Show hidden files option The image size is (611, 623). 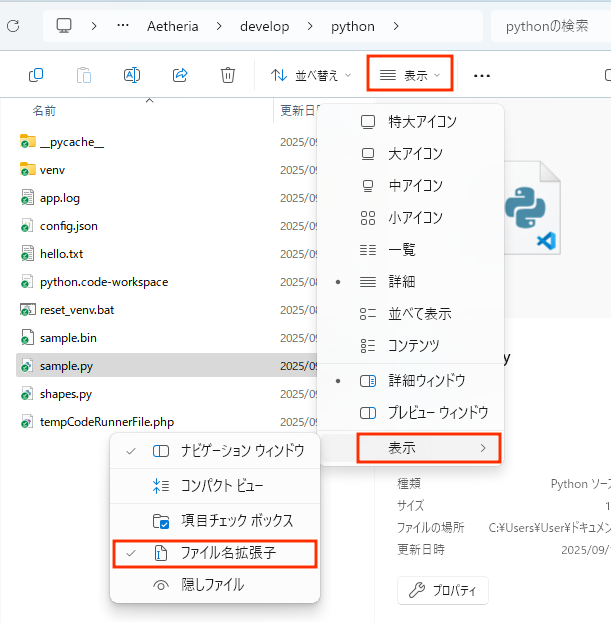214,585
